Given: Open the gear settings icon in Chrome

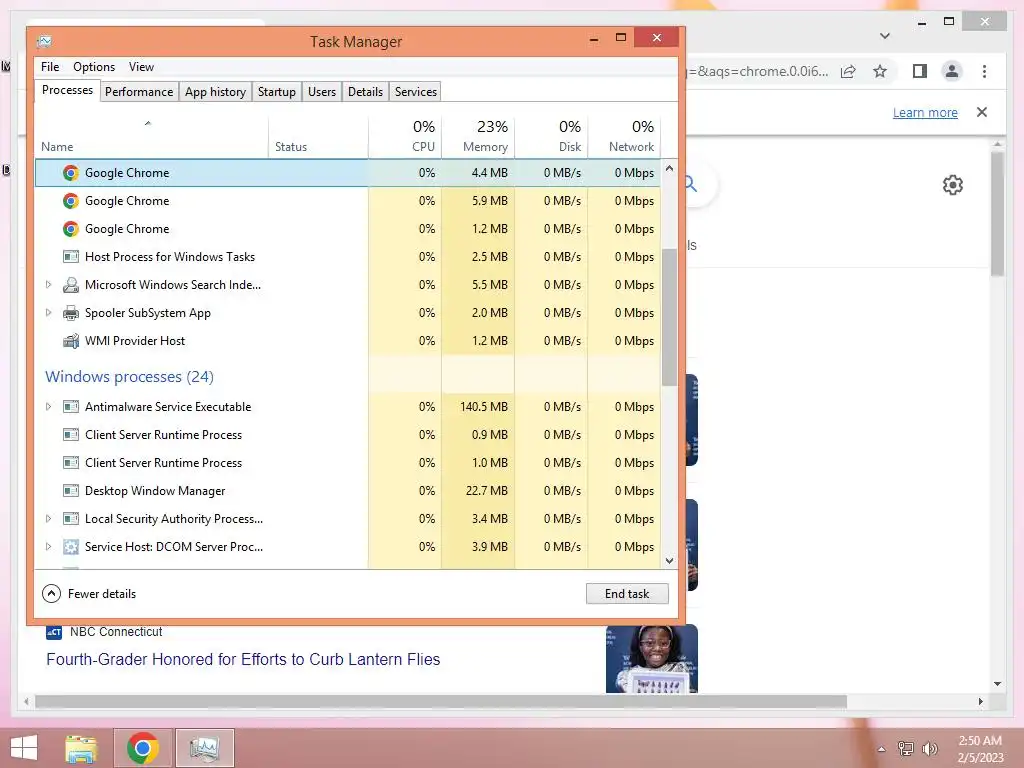Looking at the screenshot, I should click(953, 185).
